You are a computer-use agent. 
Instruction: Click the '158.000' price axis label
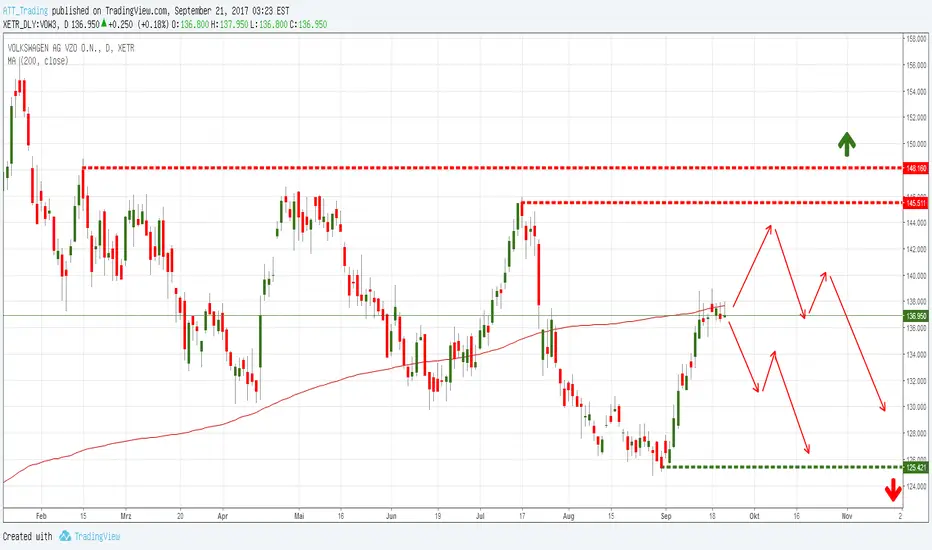(x=916, y=39)
